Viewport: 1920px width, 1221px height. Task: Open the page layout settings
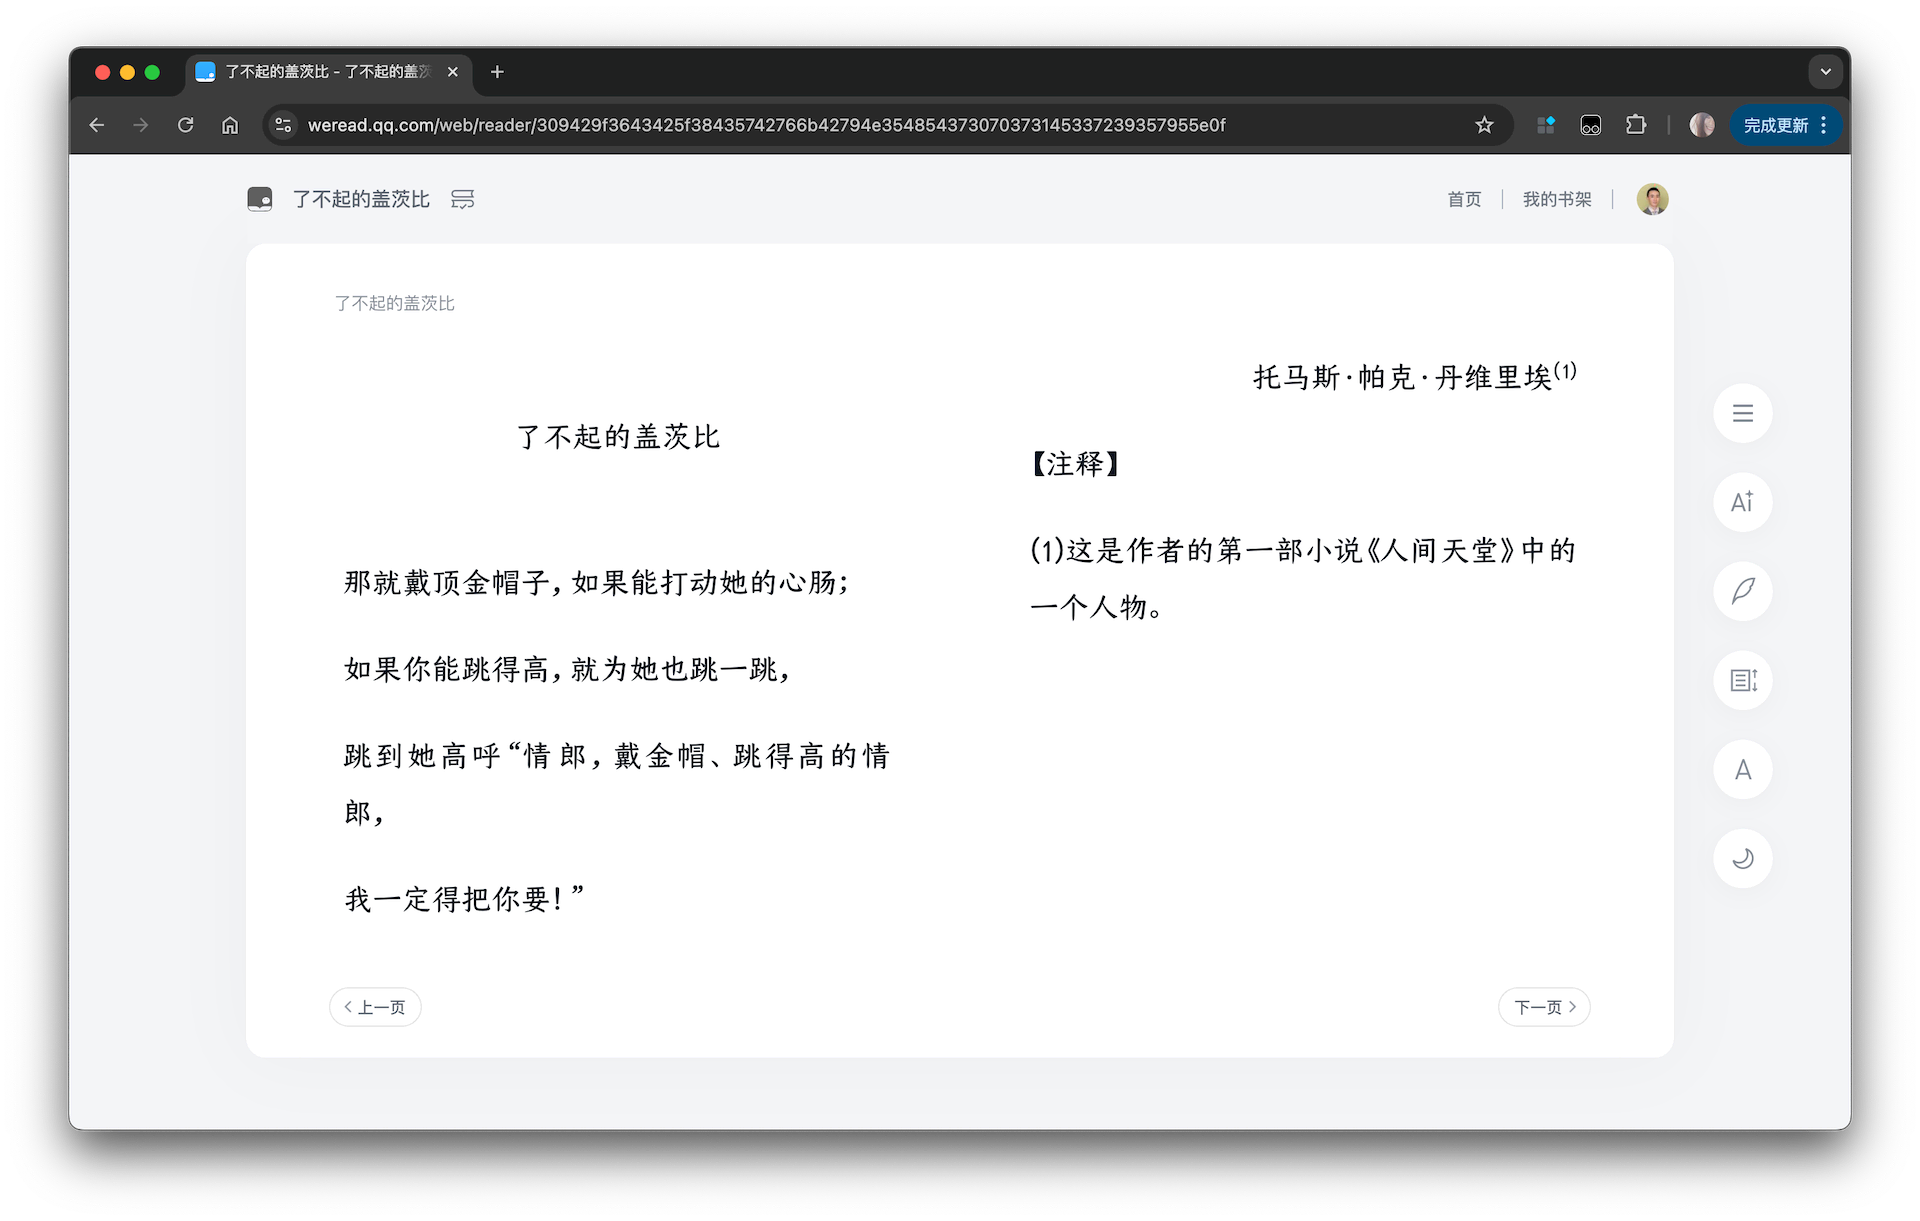1743,680
